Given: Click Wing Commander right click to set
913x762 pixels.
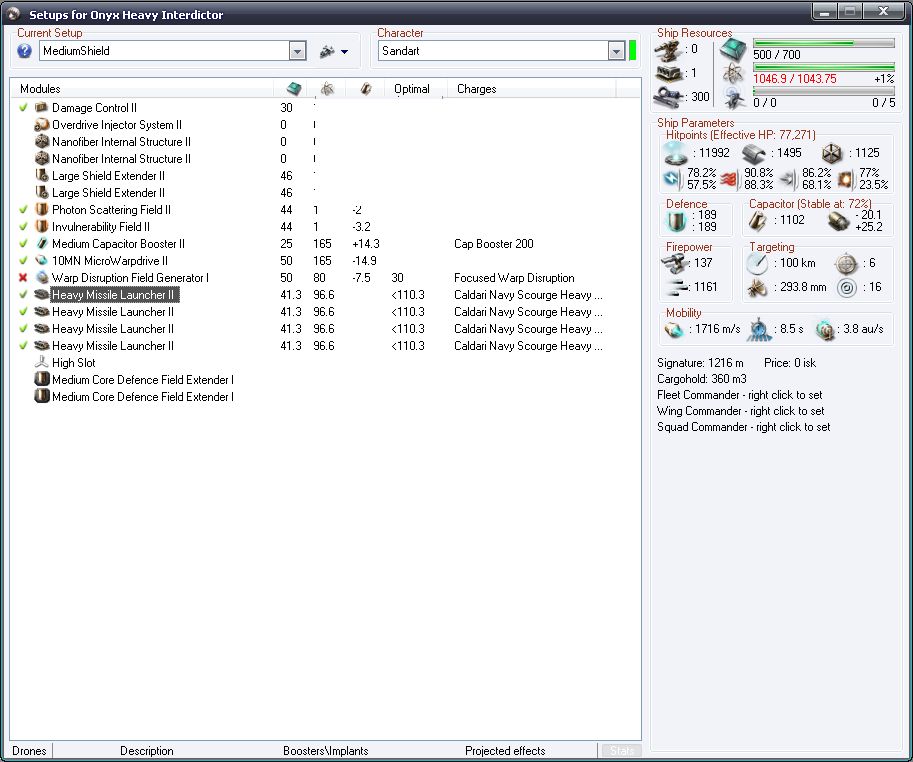Looking at the screenshot, I should click(x=741, y=411).
